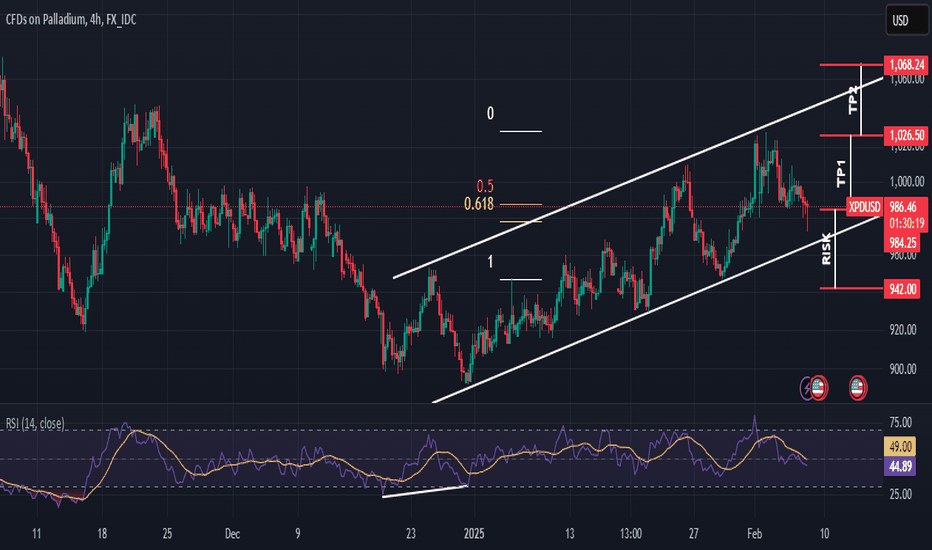Click the "Dec" date on time axis

coord(232,534)
